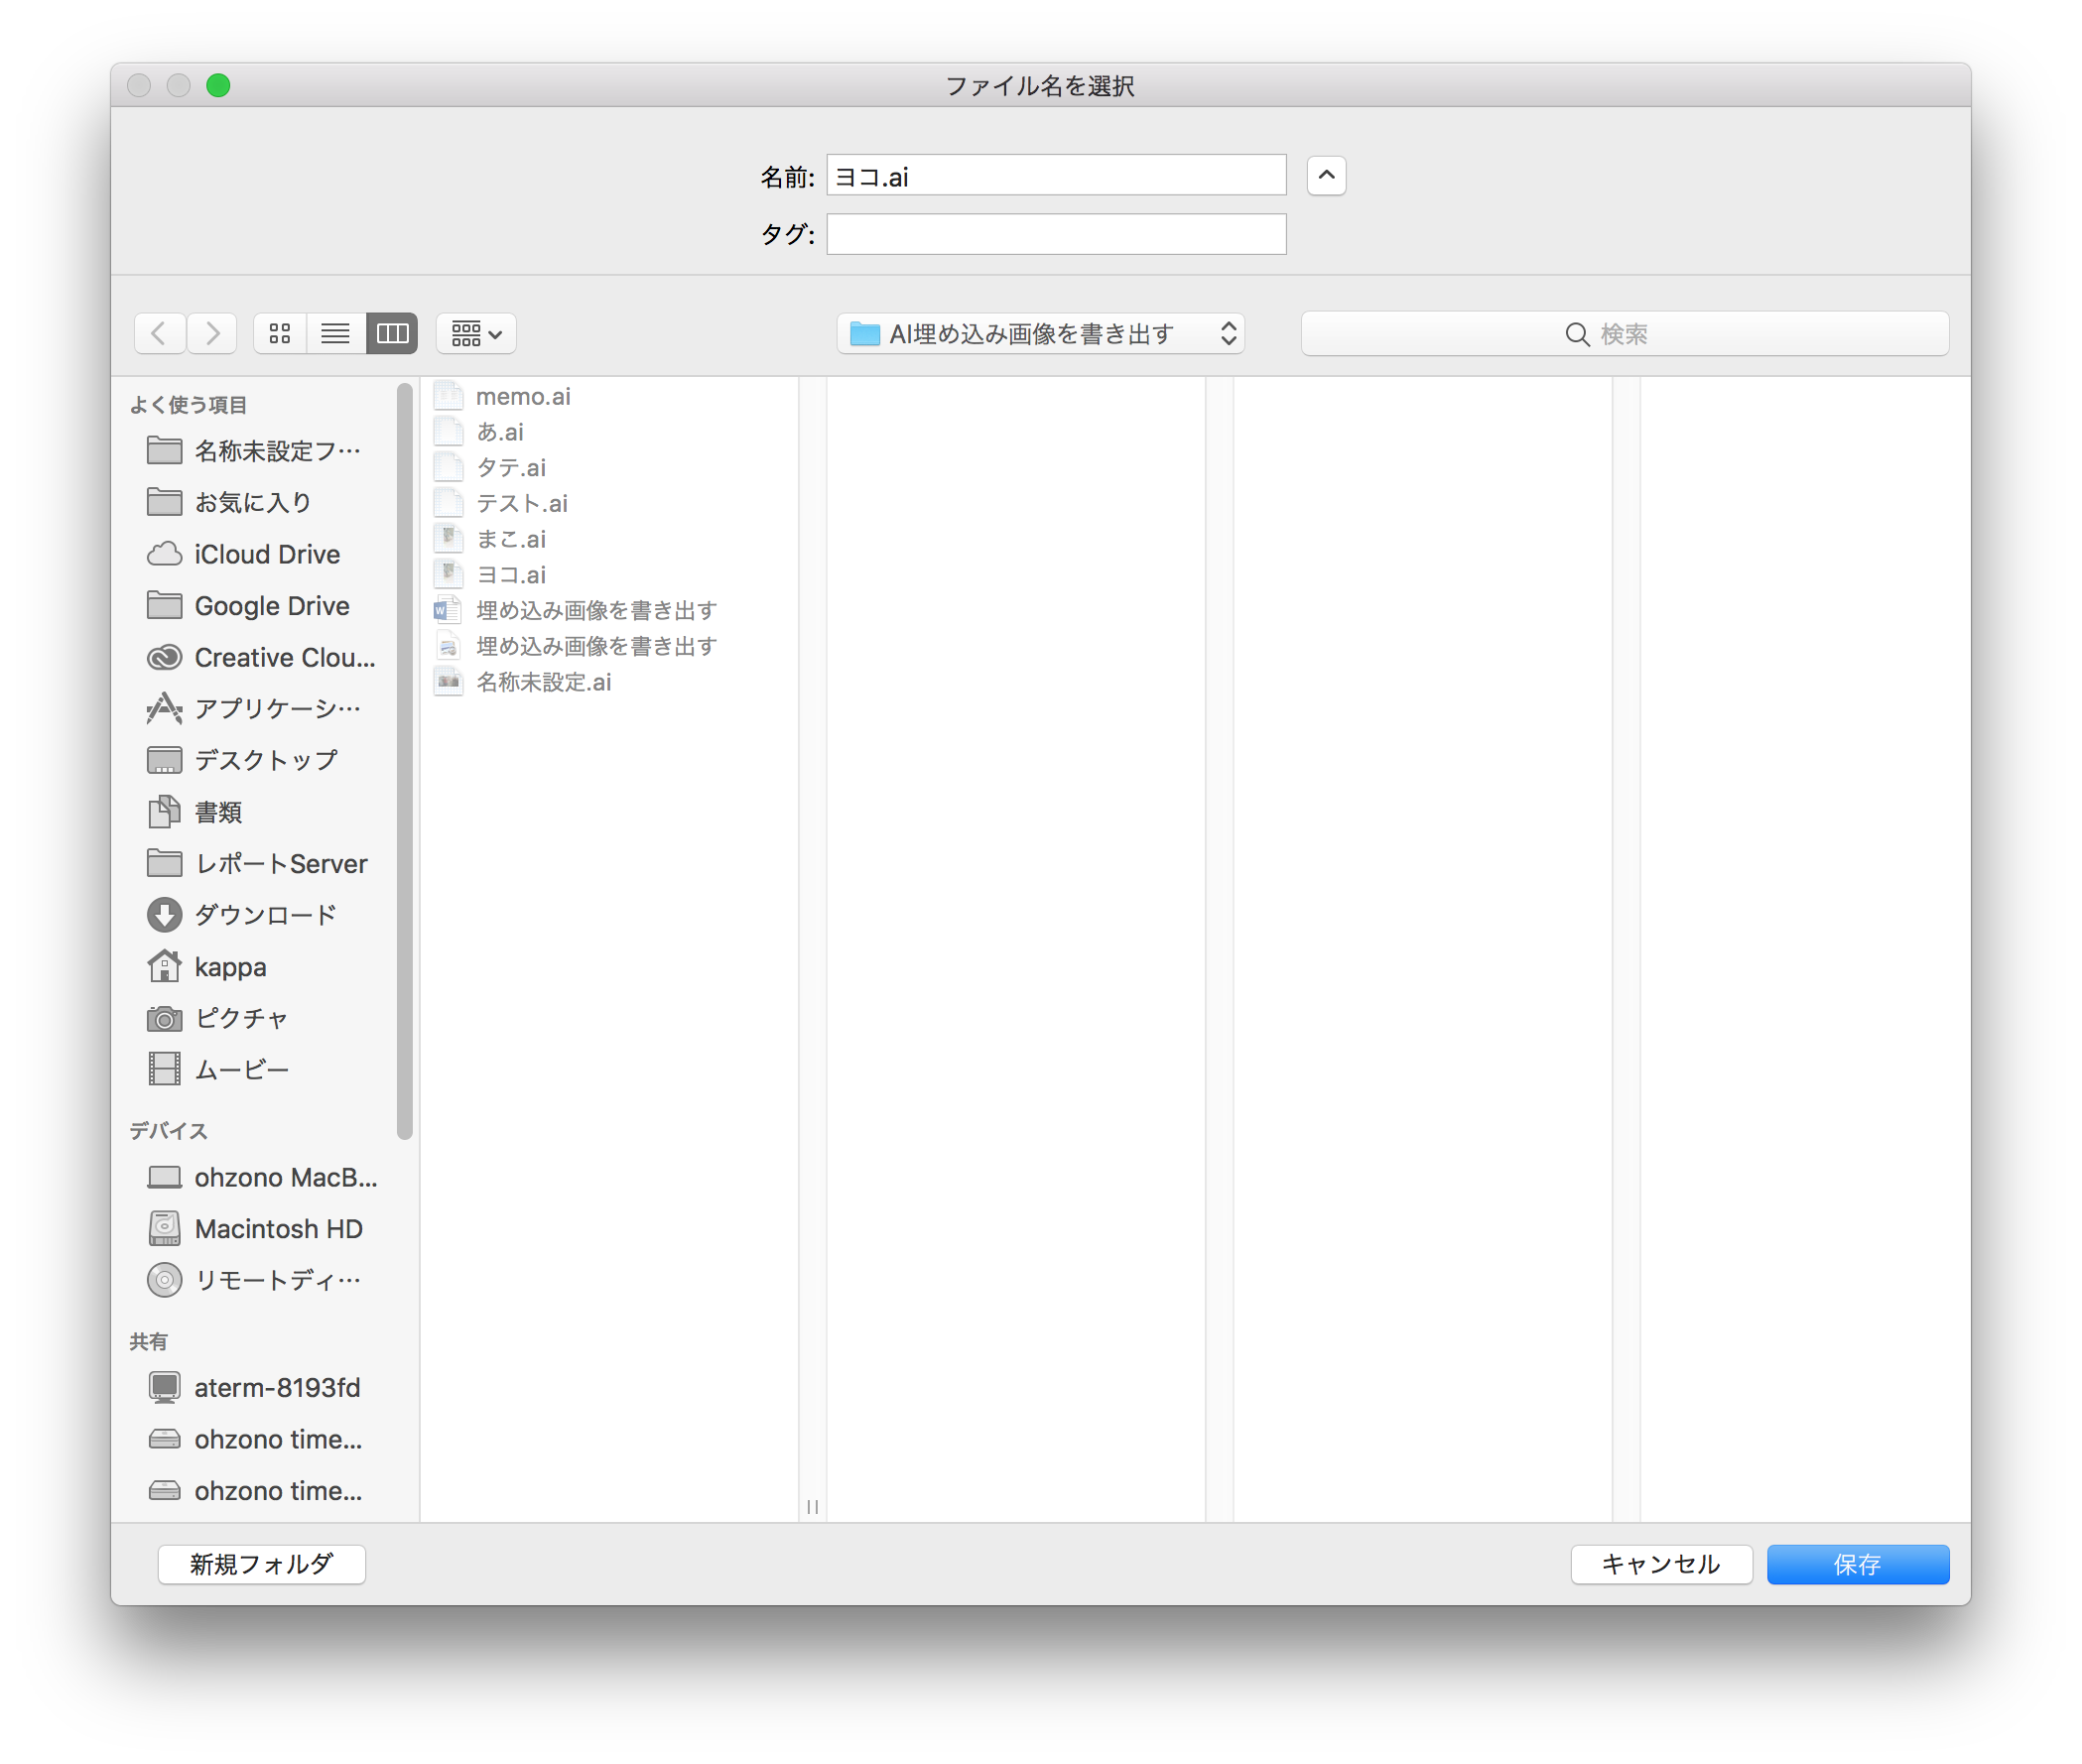Open Creative Cloud Files in sidebar
Image resolution: width=2082 pixels, height=1764 pixels.
tap(261, 658)
